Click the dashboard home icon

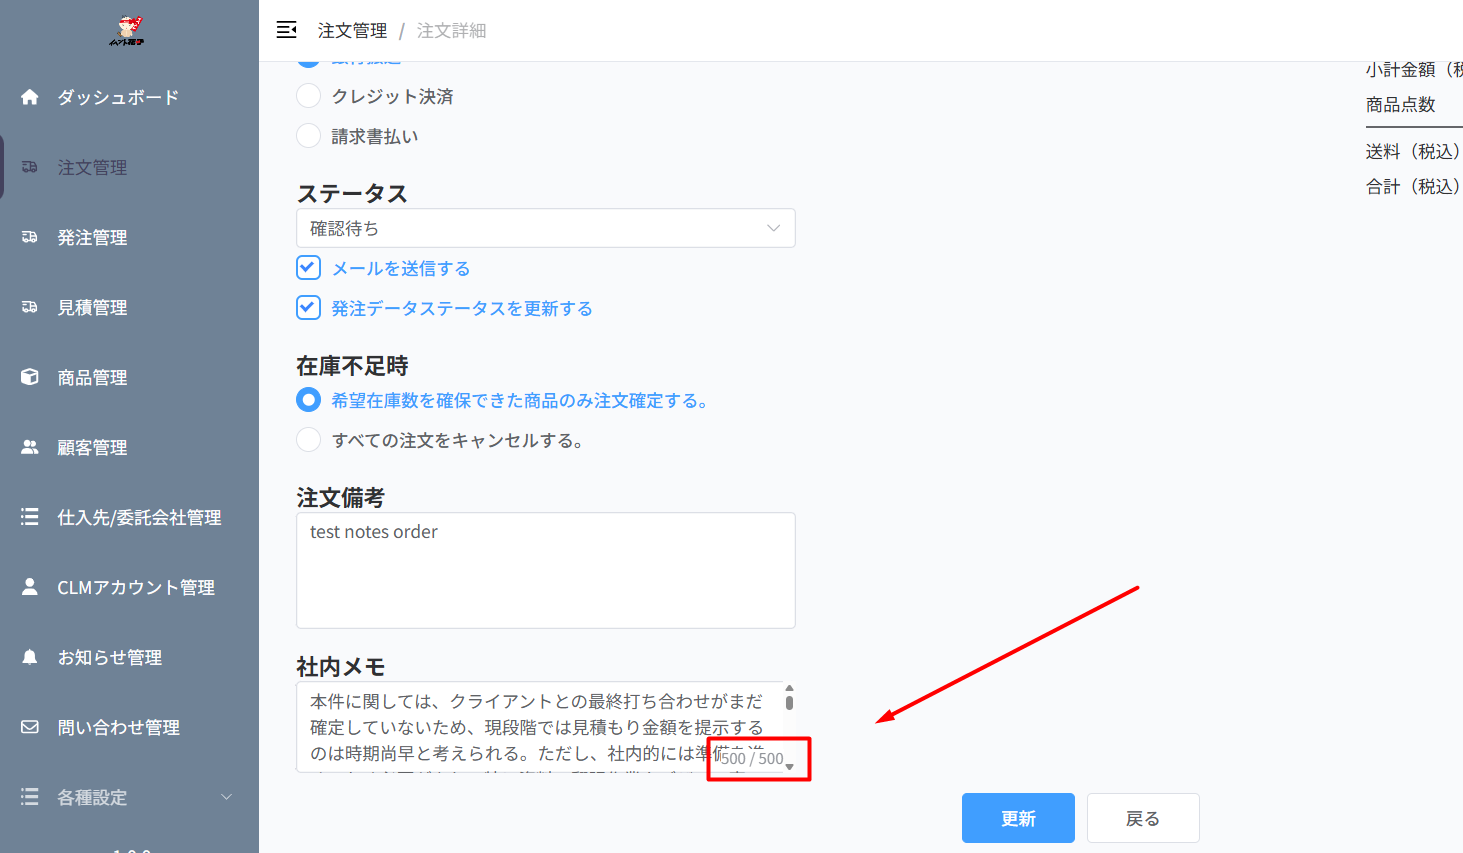(x=30, y=97)
